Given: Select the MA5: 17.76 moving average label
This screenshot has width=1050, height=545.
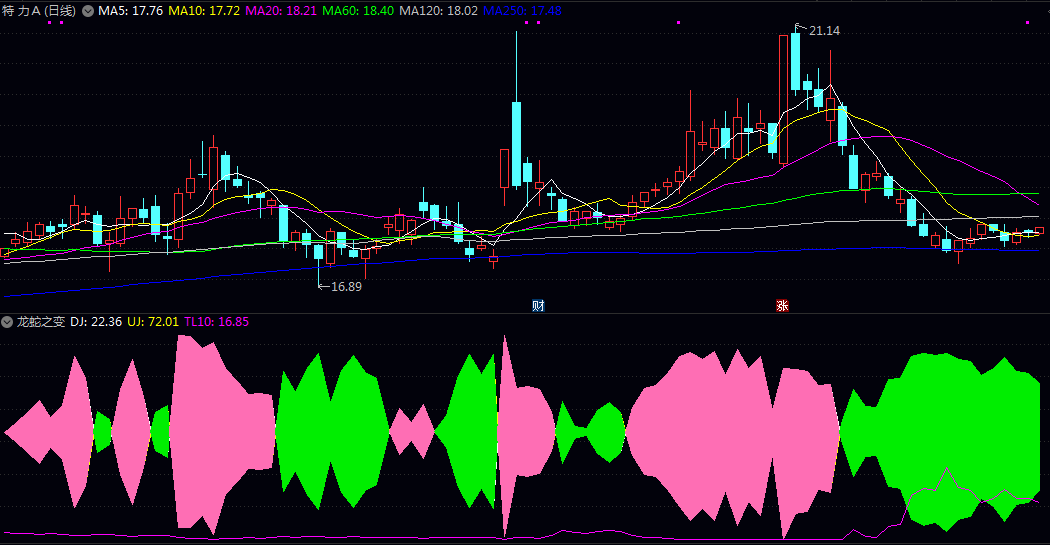Looking at the screenshot, I should click(x=130, y=10).
